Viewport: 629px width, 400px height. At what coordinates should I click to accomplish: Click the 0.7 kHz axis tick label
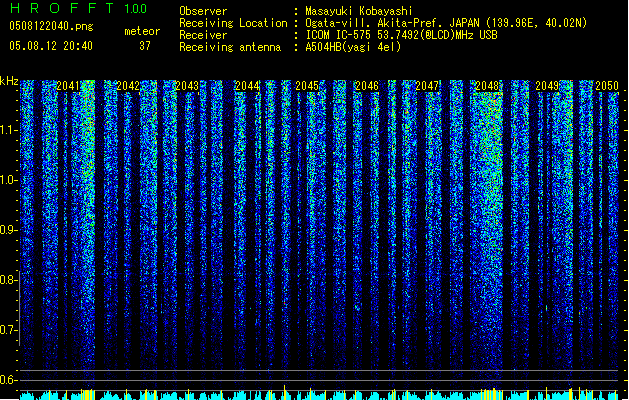[8, 330]
